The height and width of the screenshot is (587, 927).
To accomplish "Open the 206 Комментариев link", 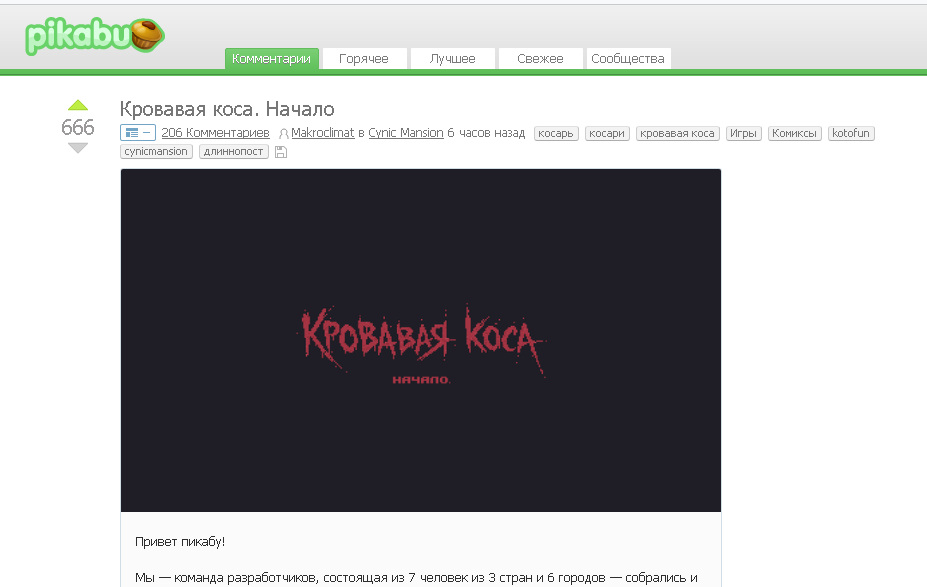I will tap(215, 133).
